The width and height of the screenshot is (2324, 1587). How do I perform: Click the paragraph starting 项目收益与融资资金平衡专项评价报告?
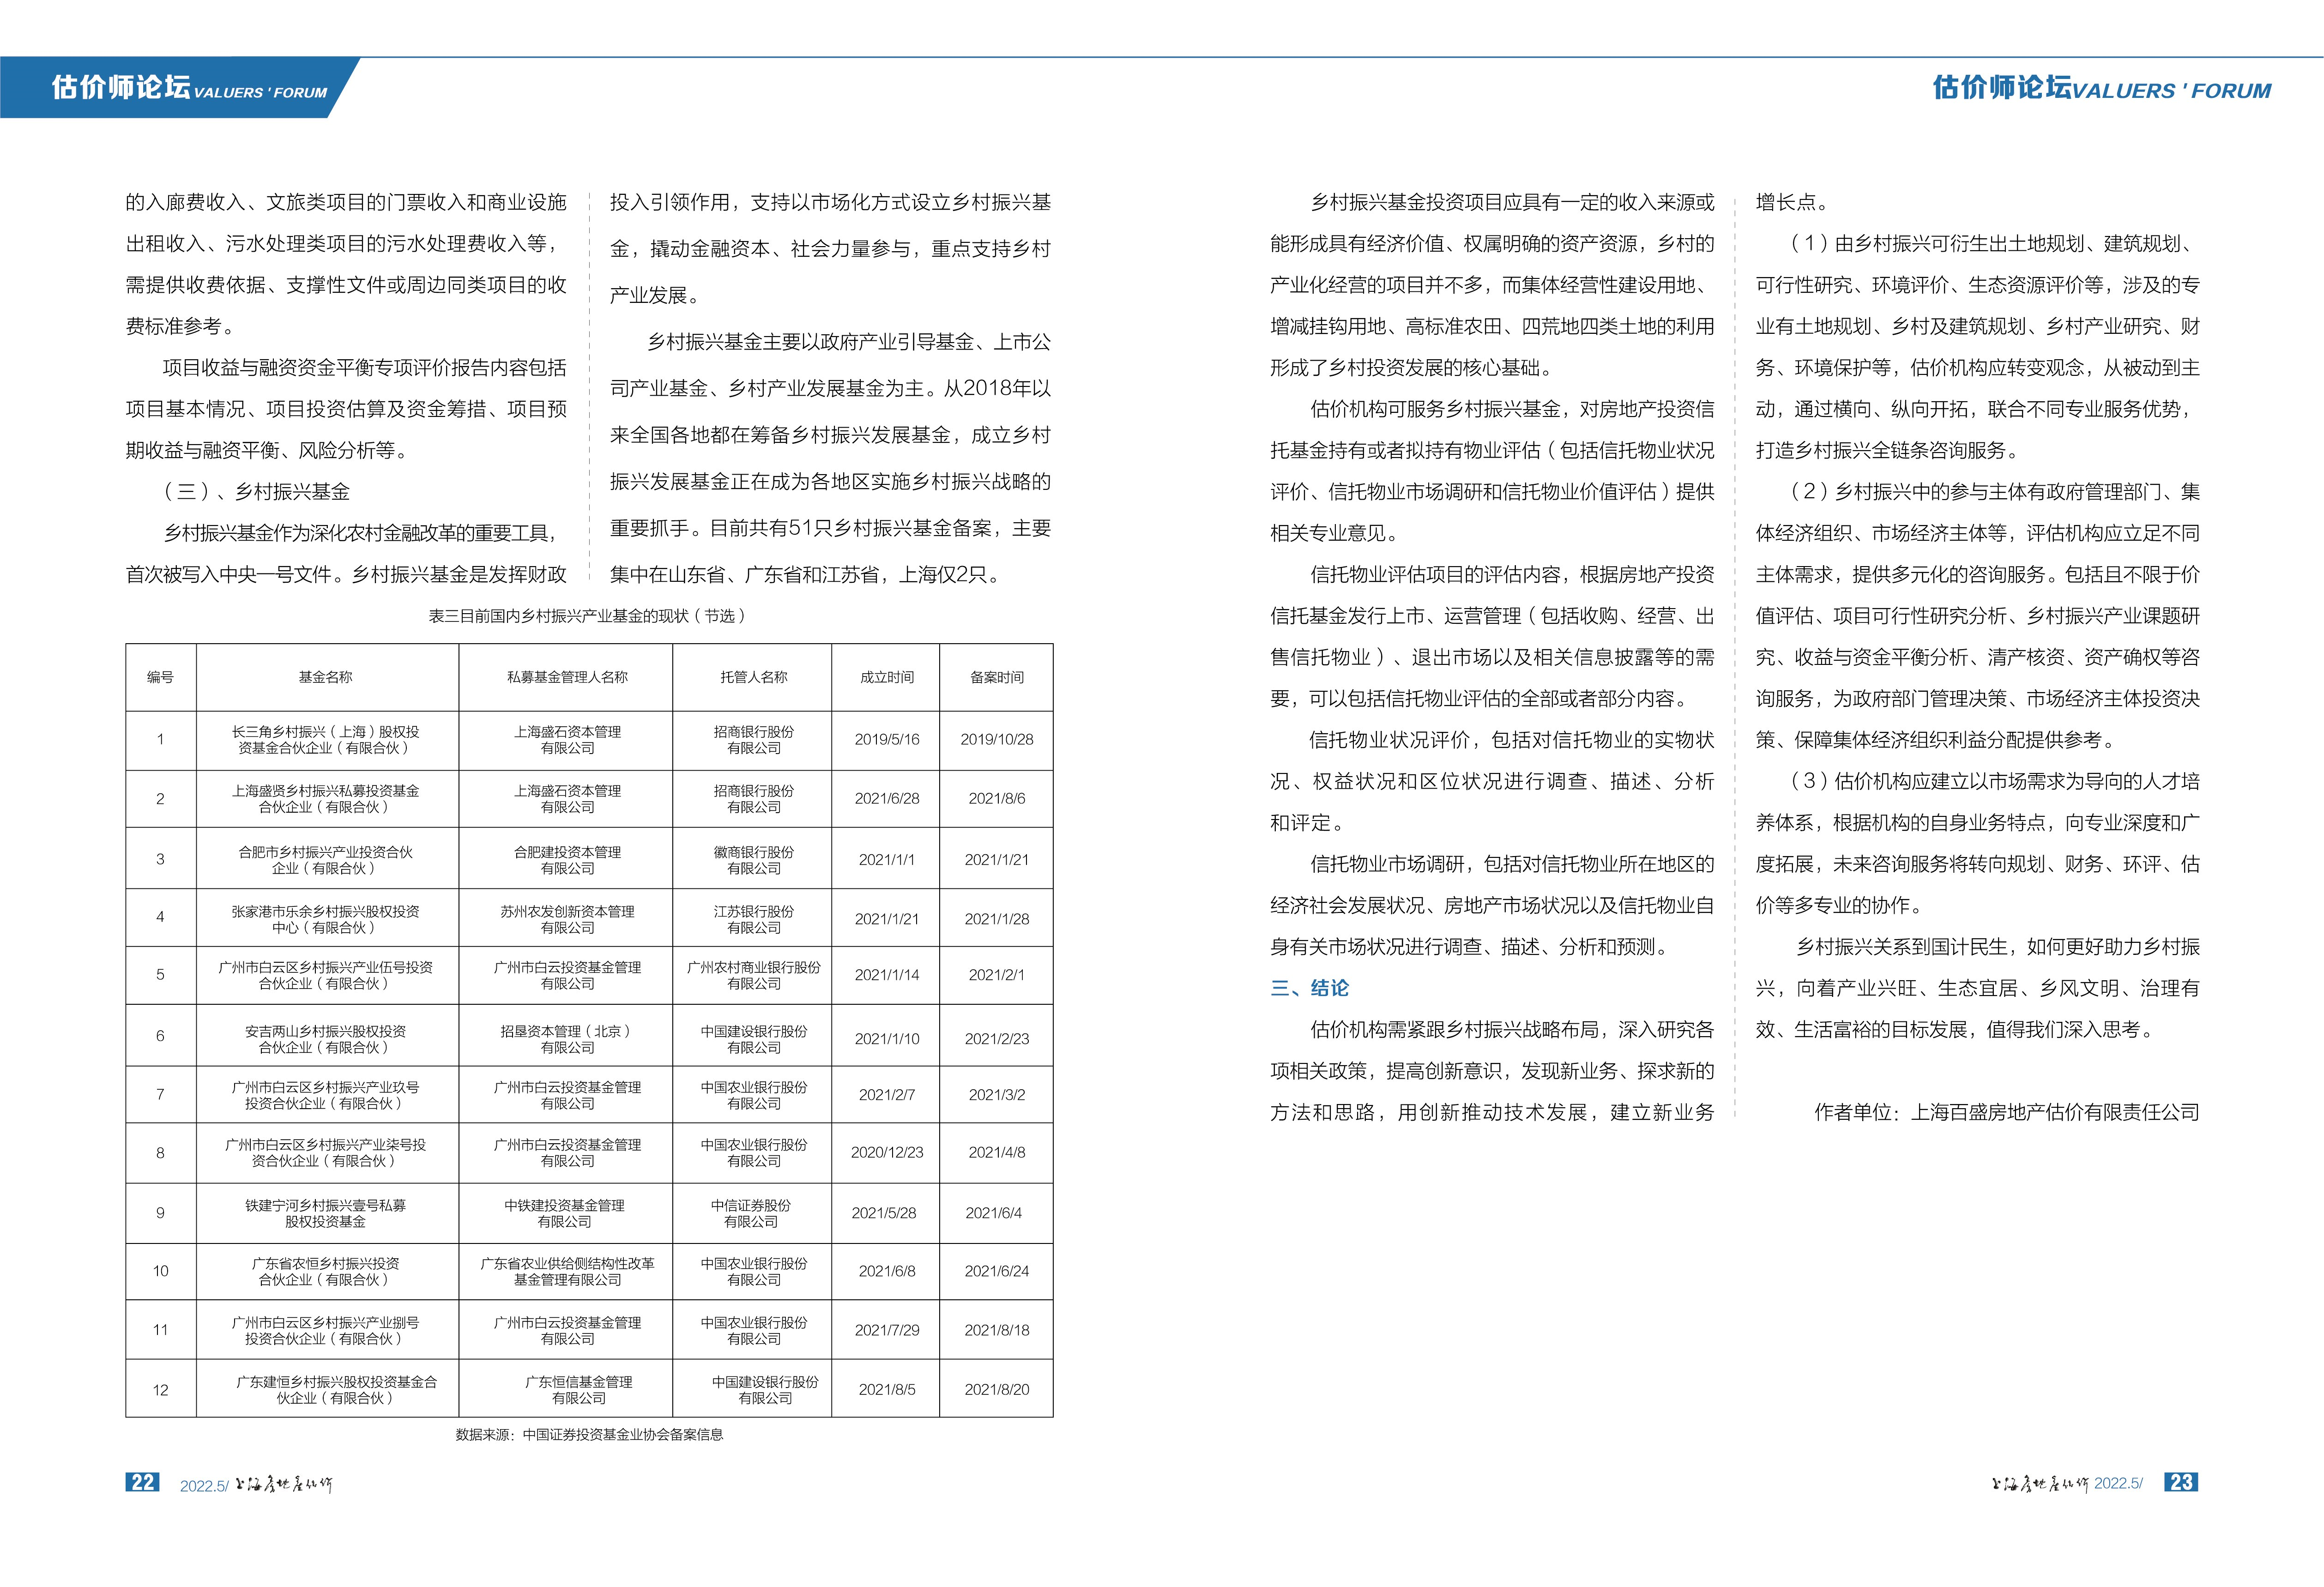tap(346, 409)
